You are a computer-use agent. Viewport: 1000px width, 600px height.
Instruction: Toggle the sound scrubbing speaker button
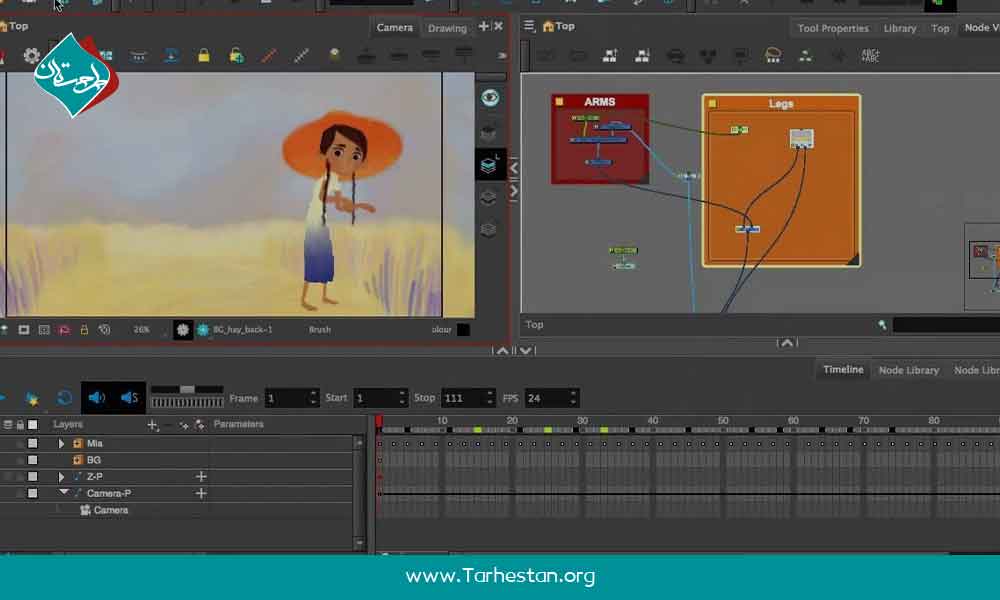129,398
